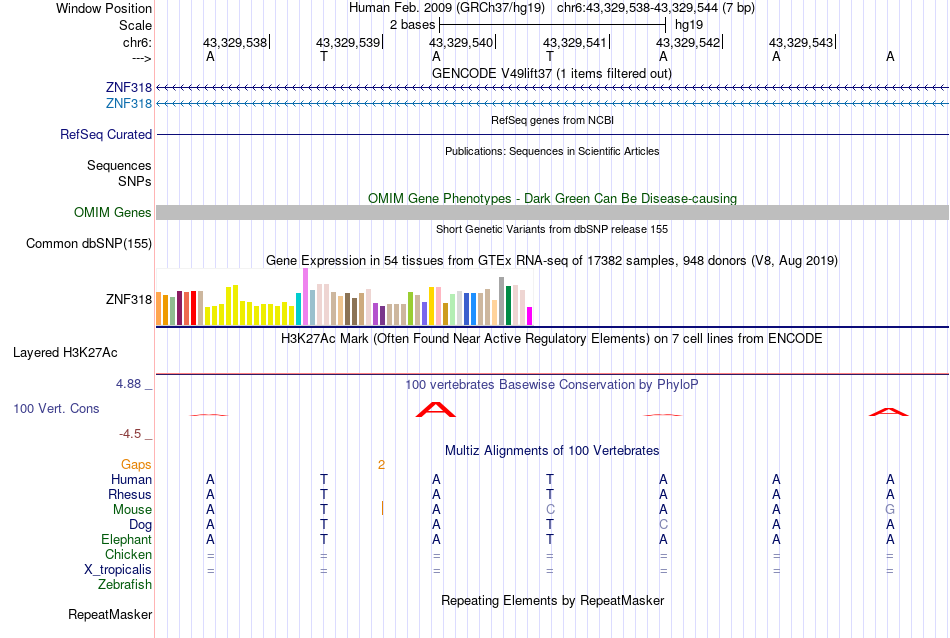Screen dimensions: 950x638
Task: Open the RefSeq genes from NCBI title
Action: (552, 120)
